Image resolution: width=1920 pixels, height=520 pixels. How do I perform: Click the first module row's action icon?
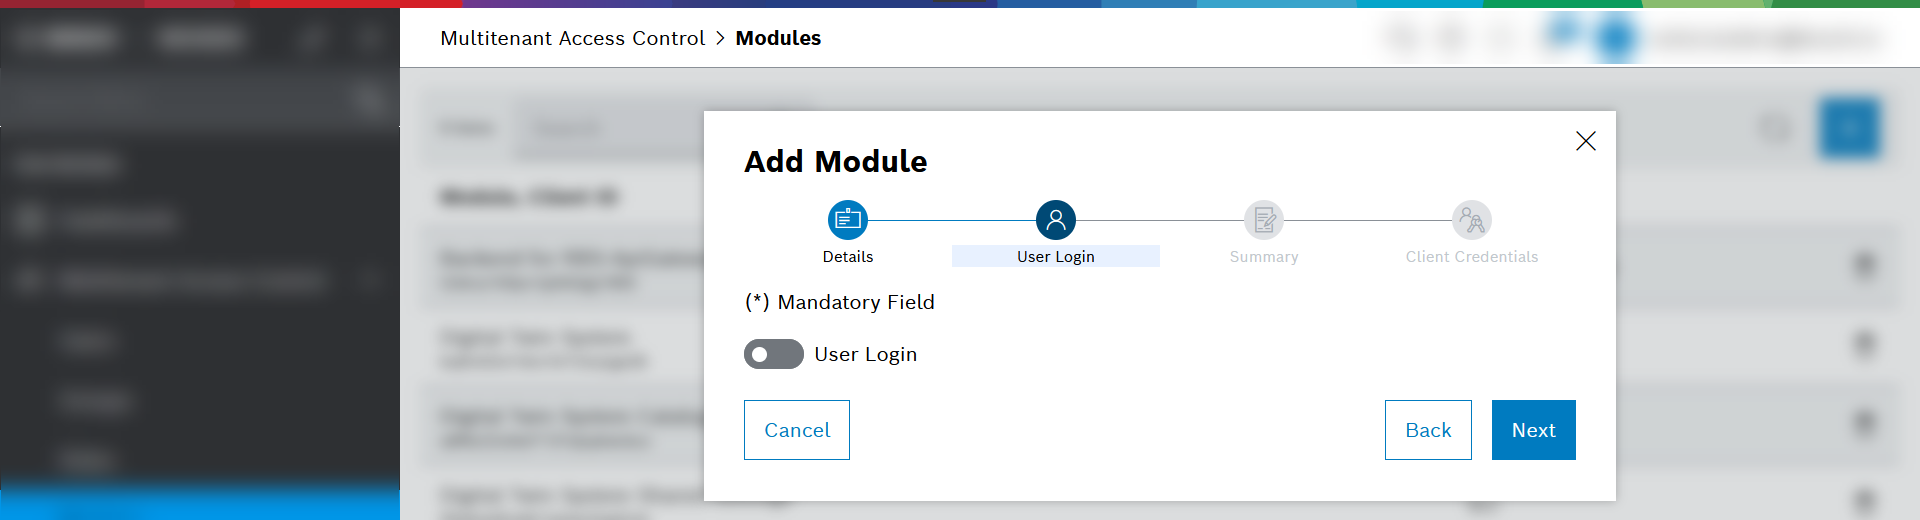click(1864, 265)
